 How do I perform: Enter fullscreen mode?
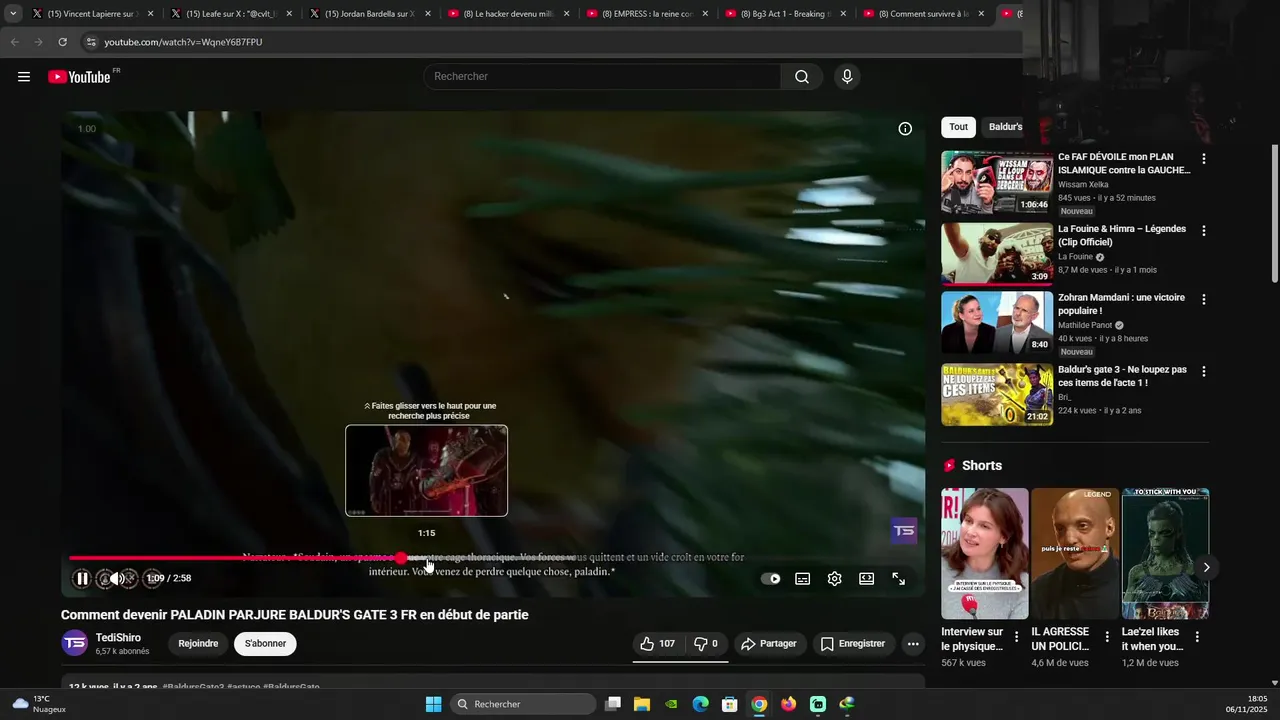click(899, 579)
